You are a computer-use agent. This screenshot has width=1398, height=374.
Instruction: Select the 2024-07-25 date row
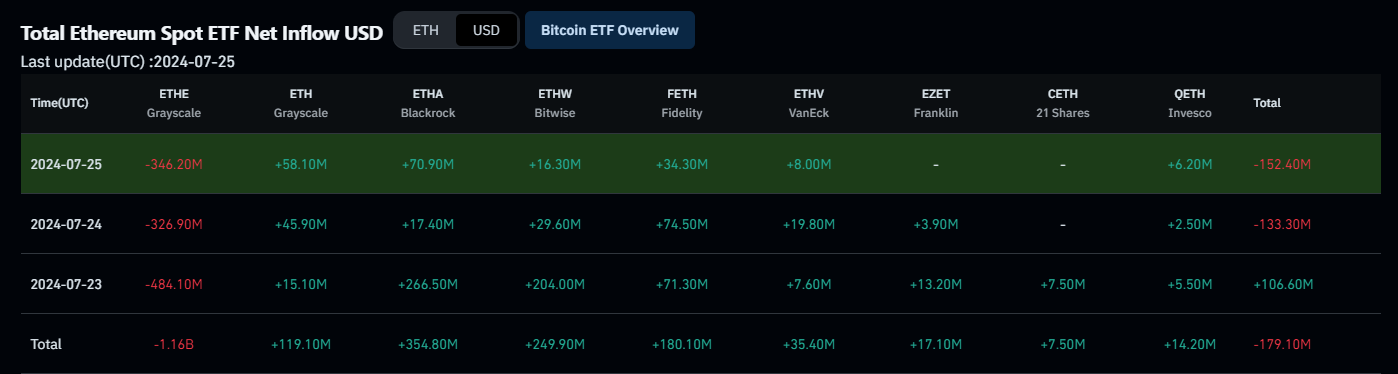(700, 164)
